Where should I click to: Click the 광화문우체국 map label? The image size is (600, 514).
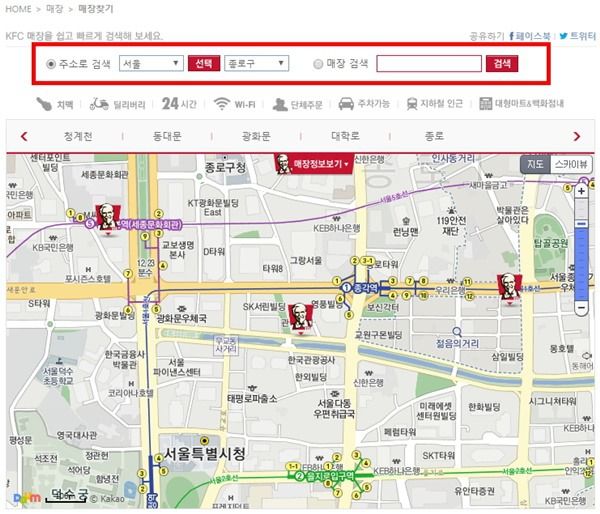[x=182, y=318]
